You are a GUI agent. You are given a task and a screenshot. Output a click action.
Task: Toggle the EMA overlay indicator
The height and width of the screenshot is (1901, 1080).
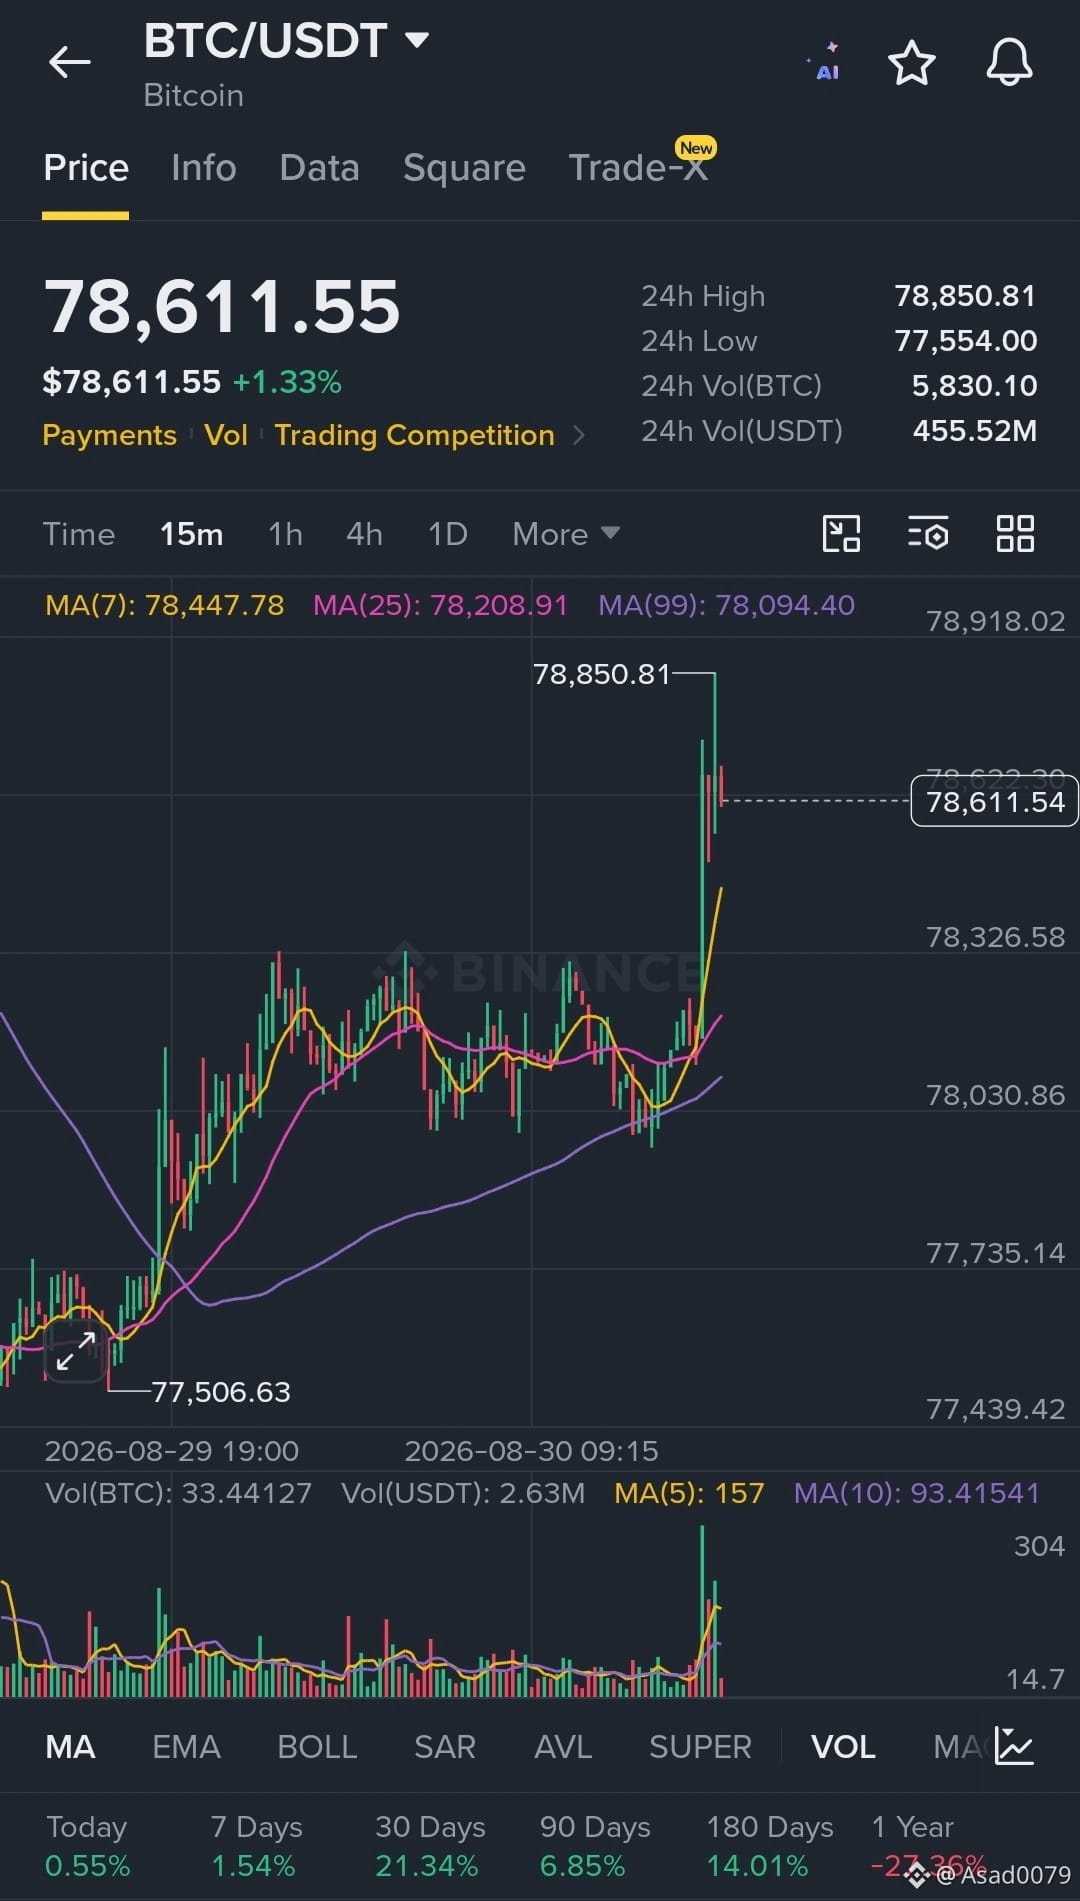pos(186,1747)
